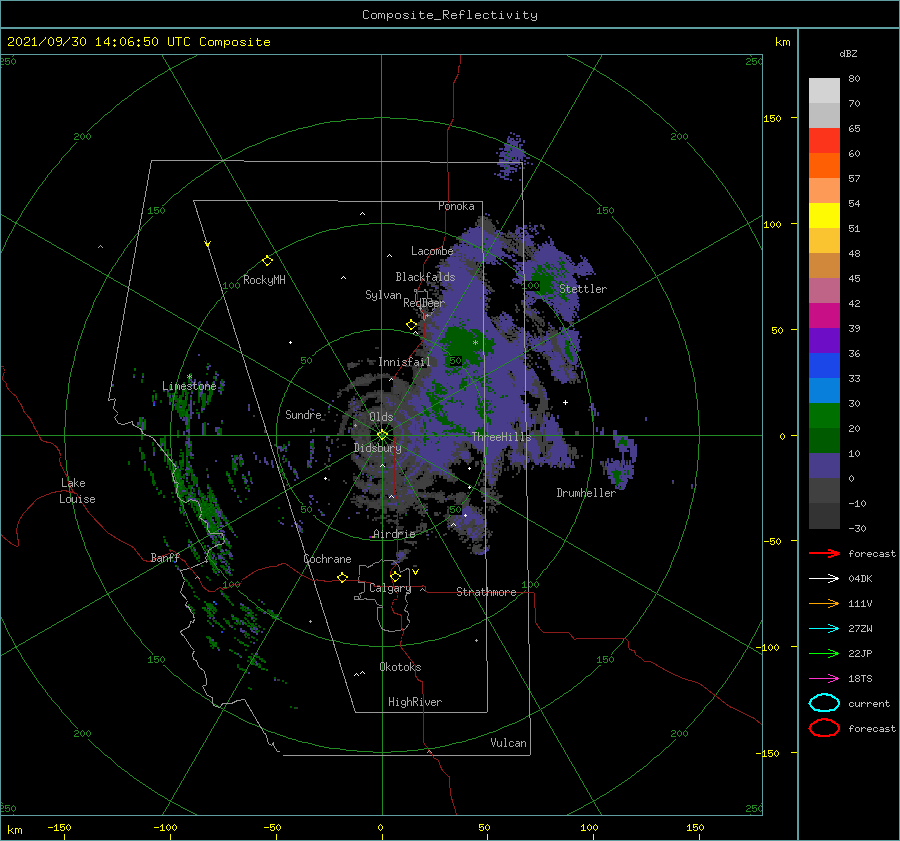900x841 pixels.
Task: Select the light gray 70-80 dBZ swatch
Action: [x=824, y=91]
